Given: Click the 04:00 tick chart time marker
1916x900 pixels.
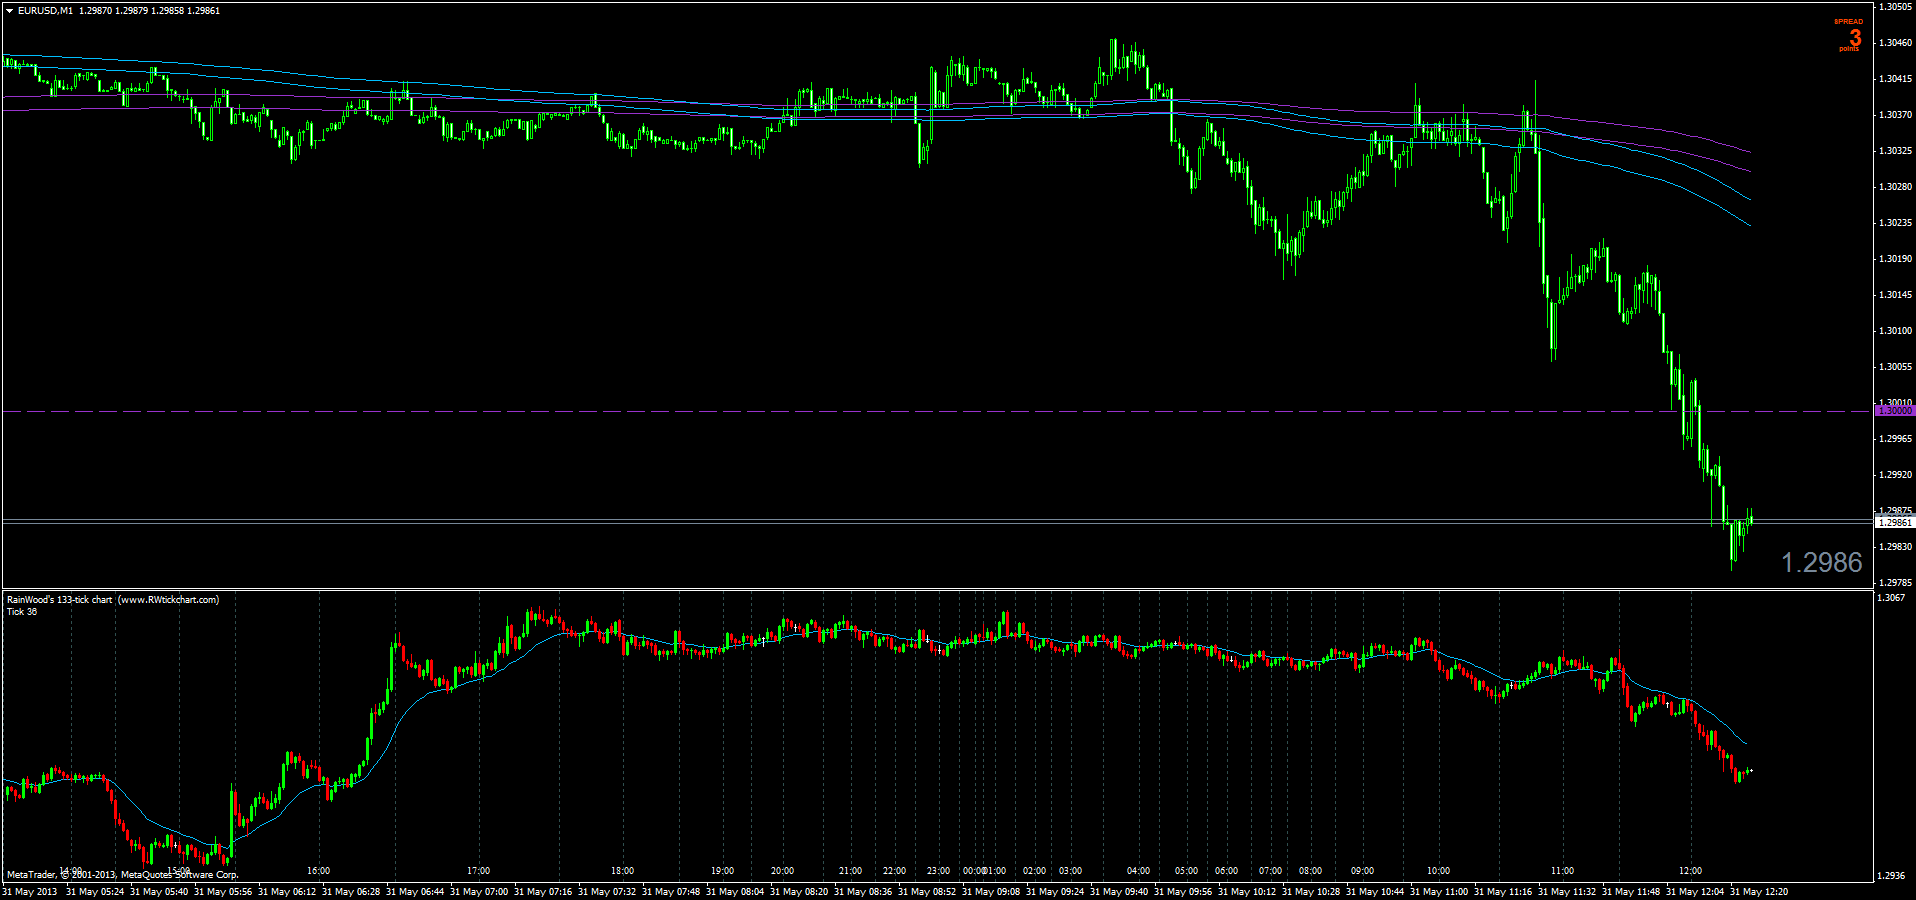Looking at the screenshot, I should tap(1138, 871).
